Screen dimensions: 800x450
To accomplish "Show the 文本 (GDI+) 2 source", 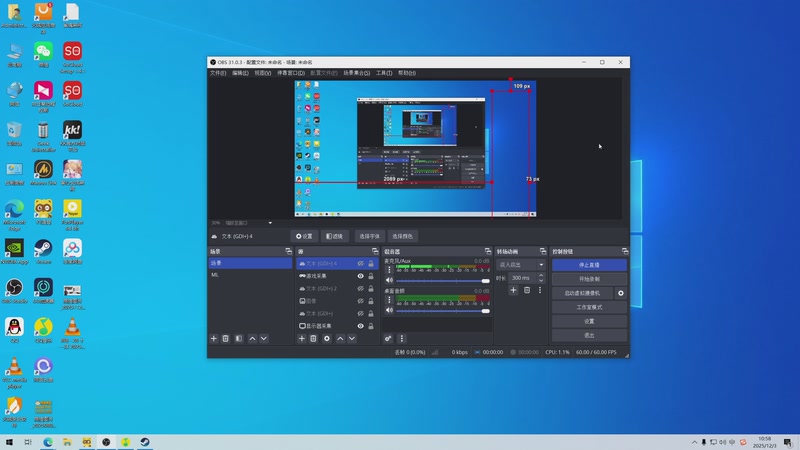I will 361,288.
